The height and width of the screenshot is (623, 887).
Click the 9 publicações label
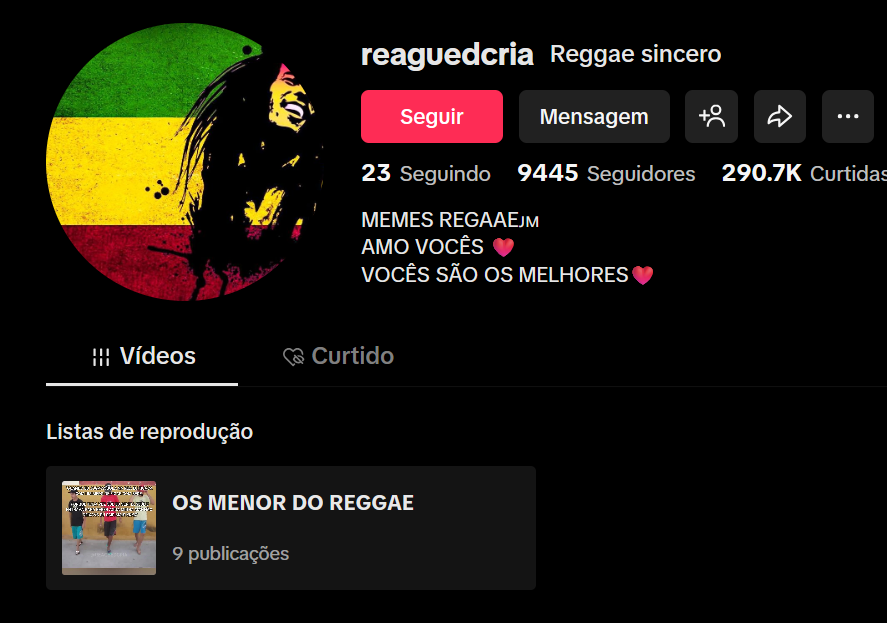tap(231, 553)
